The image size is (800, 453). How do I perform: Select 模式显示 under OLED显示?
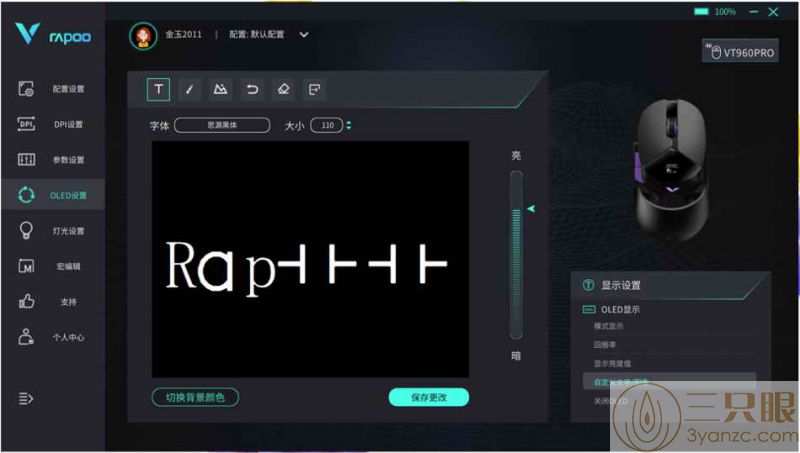click(x=608, y=327)
